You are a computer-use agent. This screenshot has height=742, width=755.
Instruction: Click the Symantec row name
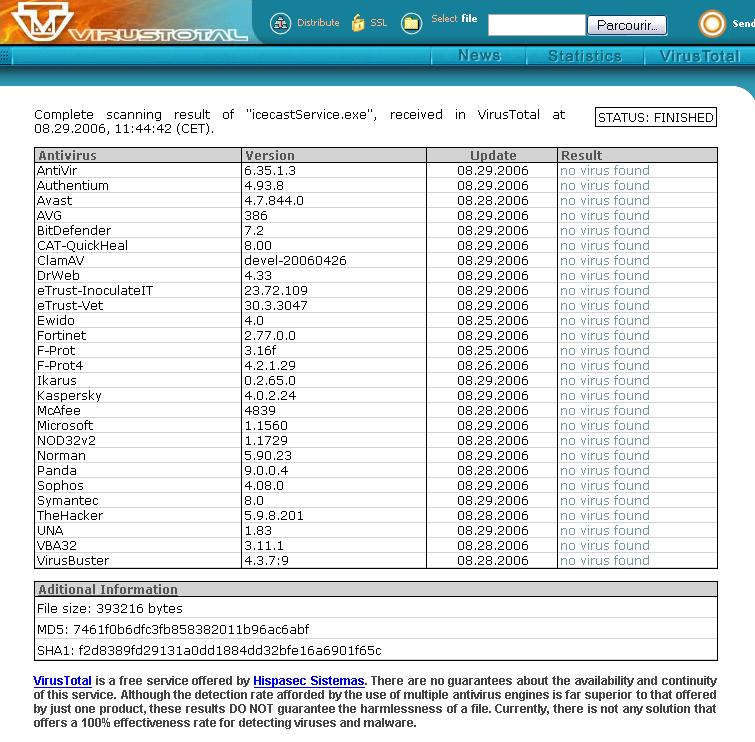pos(67,500)
